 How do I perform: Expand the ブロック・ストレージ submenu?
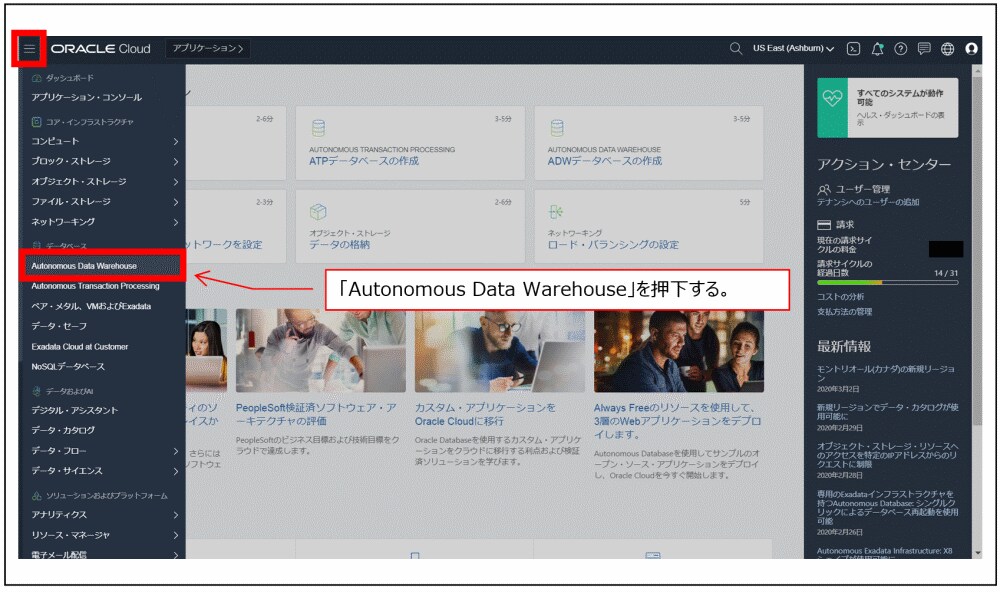105,161
